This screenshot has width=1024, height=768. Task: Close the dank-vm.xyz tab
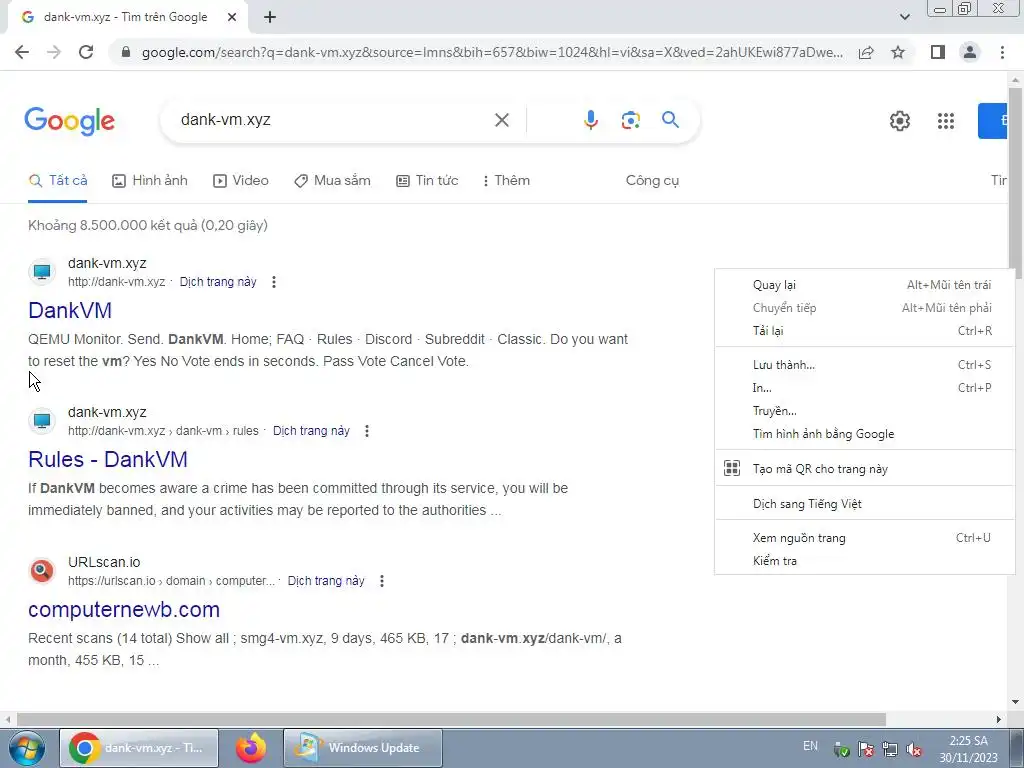click(x=232, y=17)
